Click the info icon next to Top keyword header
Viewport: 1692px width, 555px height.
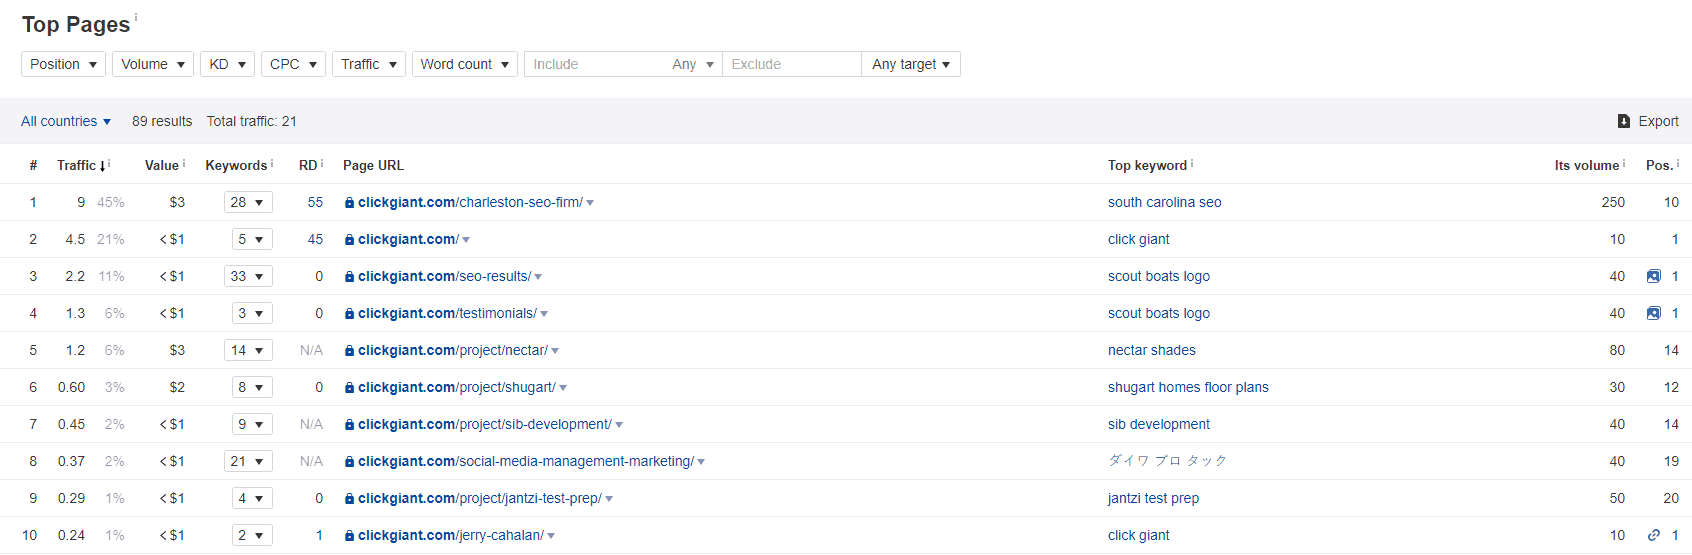(x=1192, y=163)
